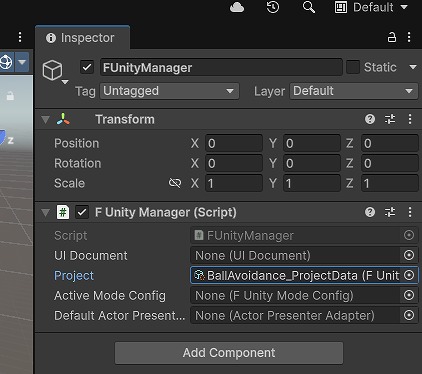Open object picker for Project field
This screenshot has height=374, width=422.
[409, 275]
